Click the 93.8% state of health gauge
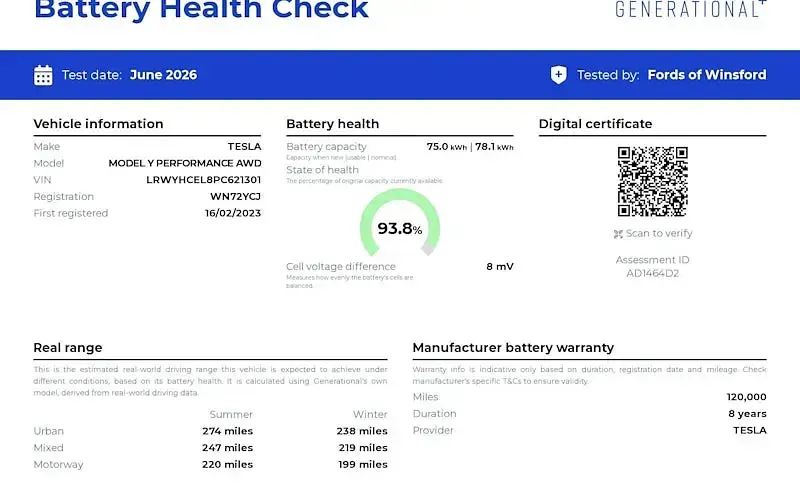Viewport: 800px width, 500px height. [400, 222]
